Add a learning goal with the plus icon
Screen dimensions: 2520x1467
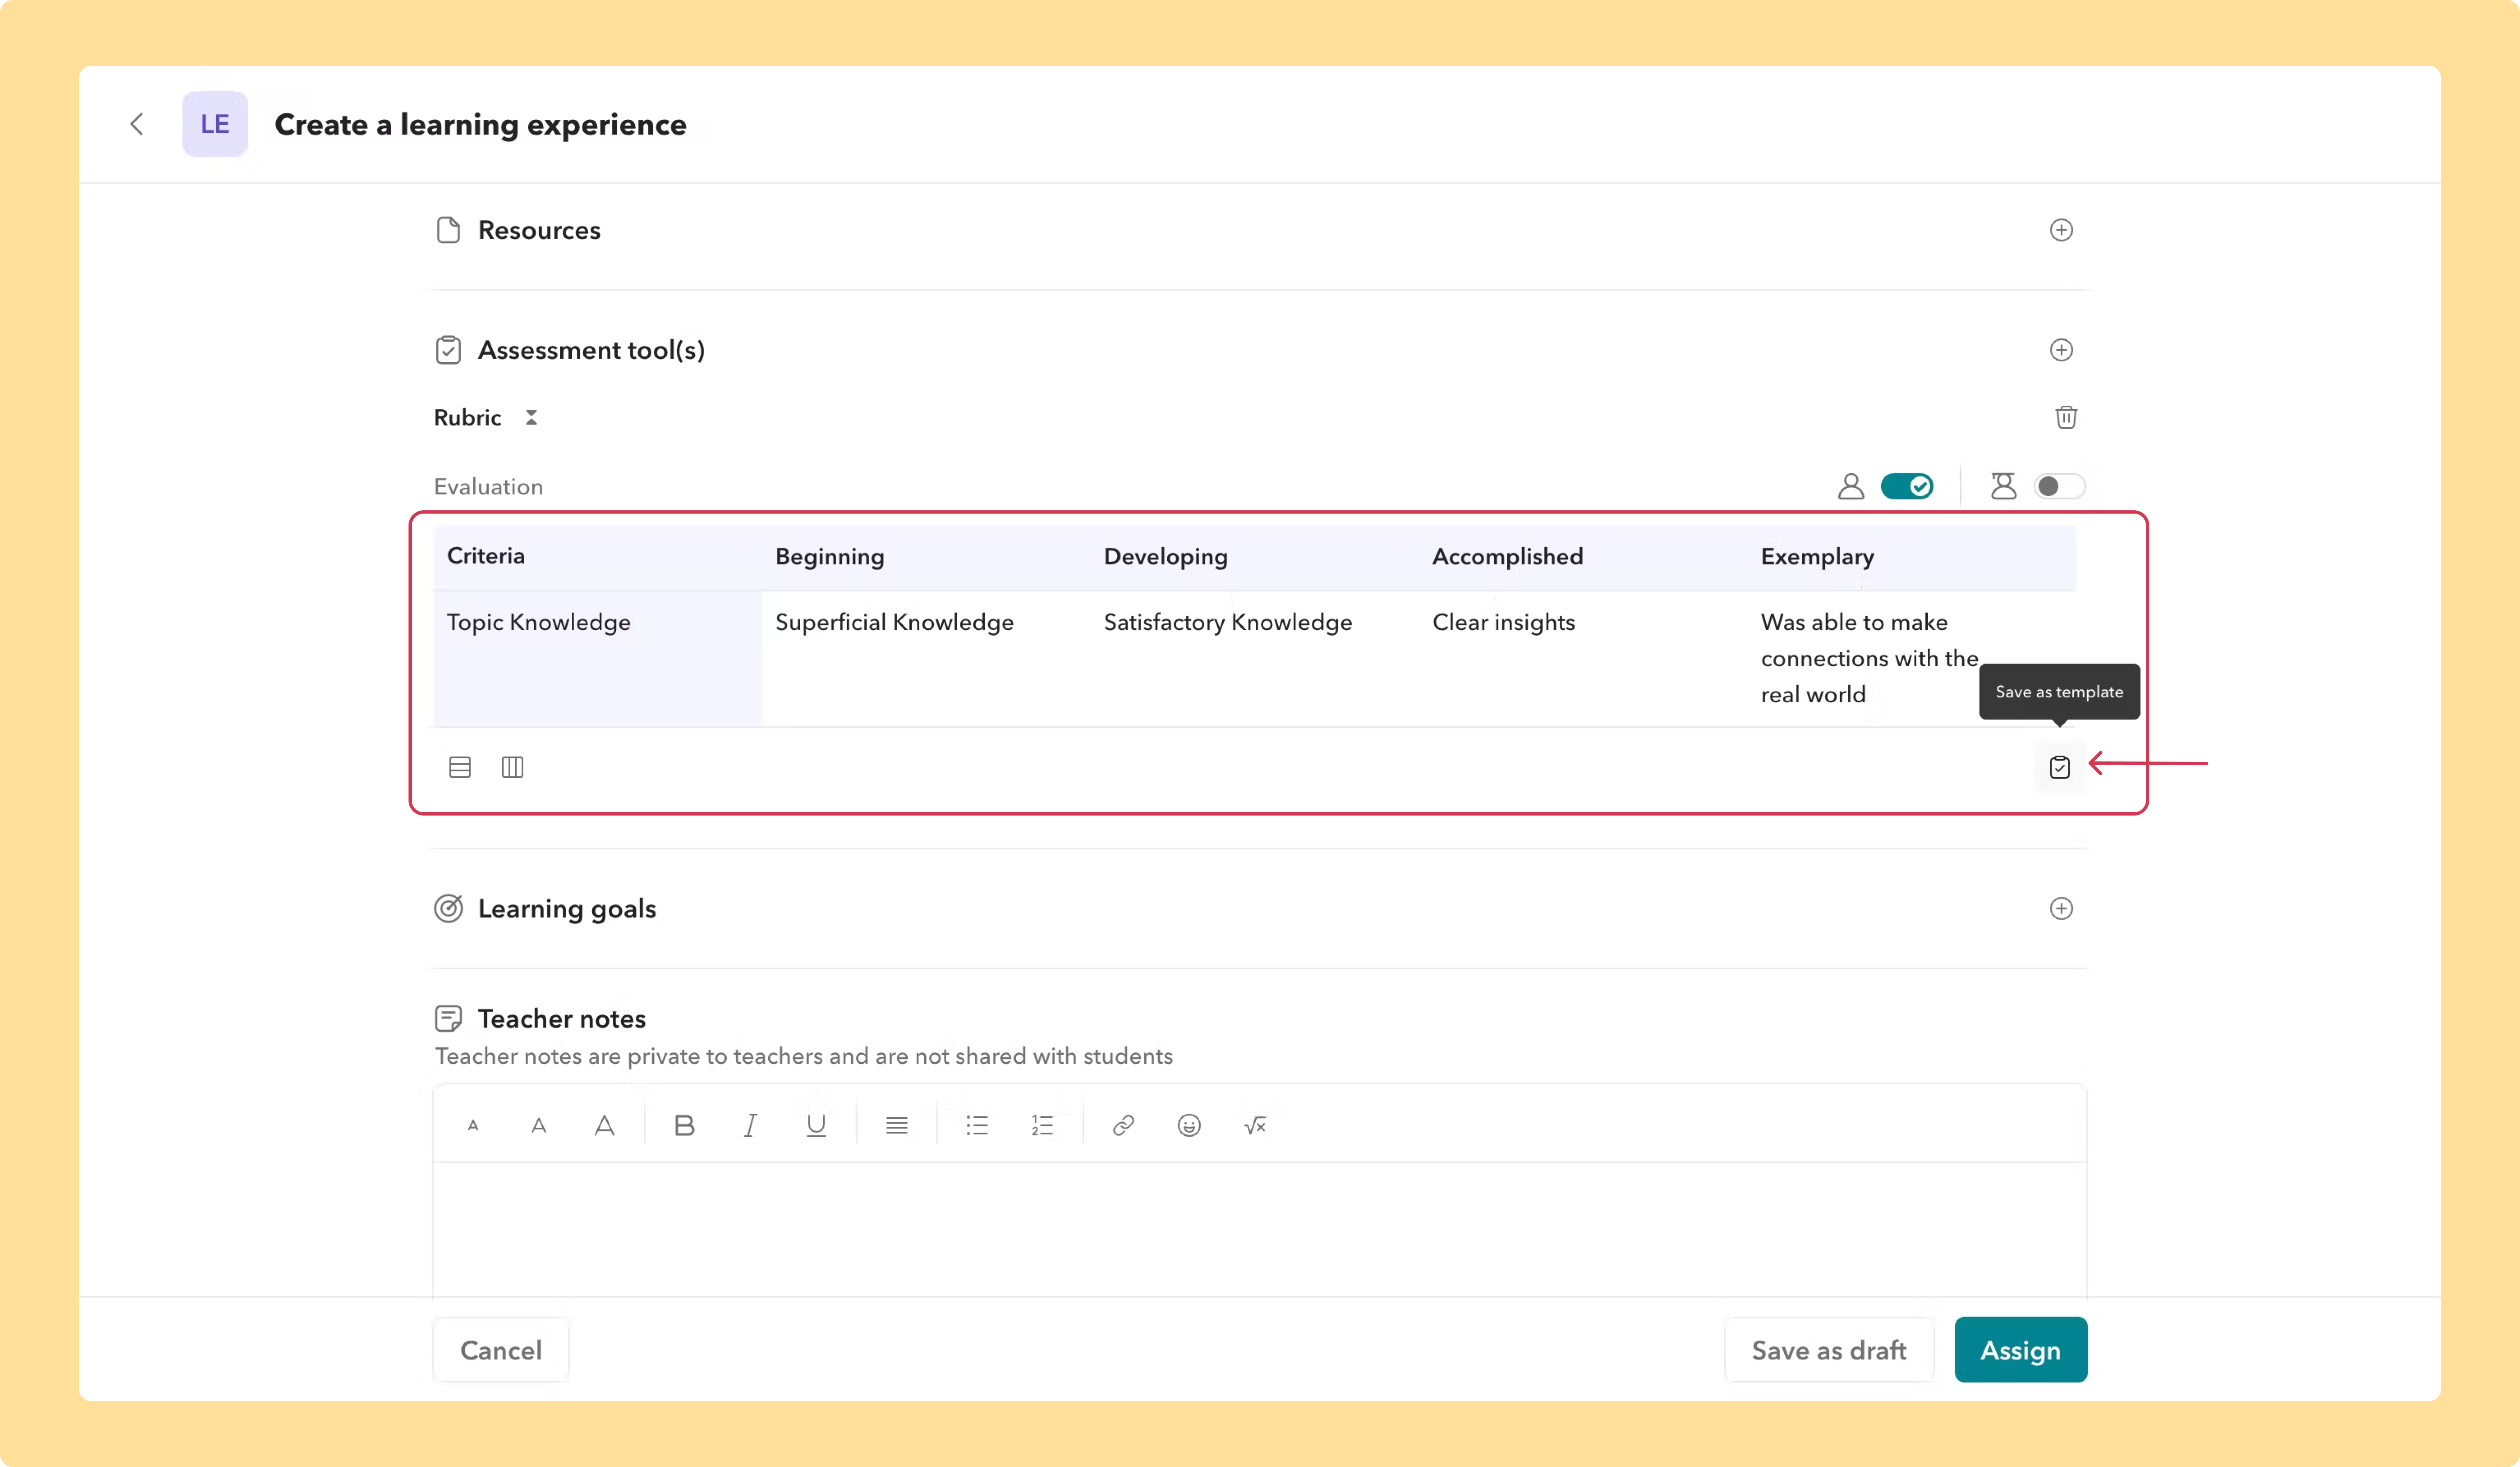click(2061, 908)
